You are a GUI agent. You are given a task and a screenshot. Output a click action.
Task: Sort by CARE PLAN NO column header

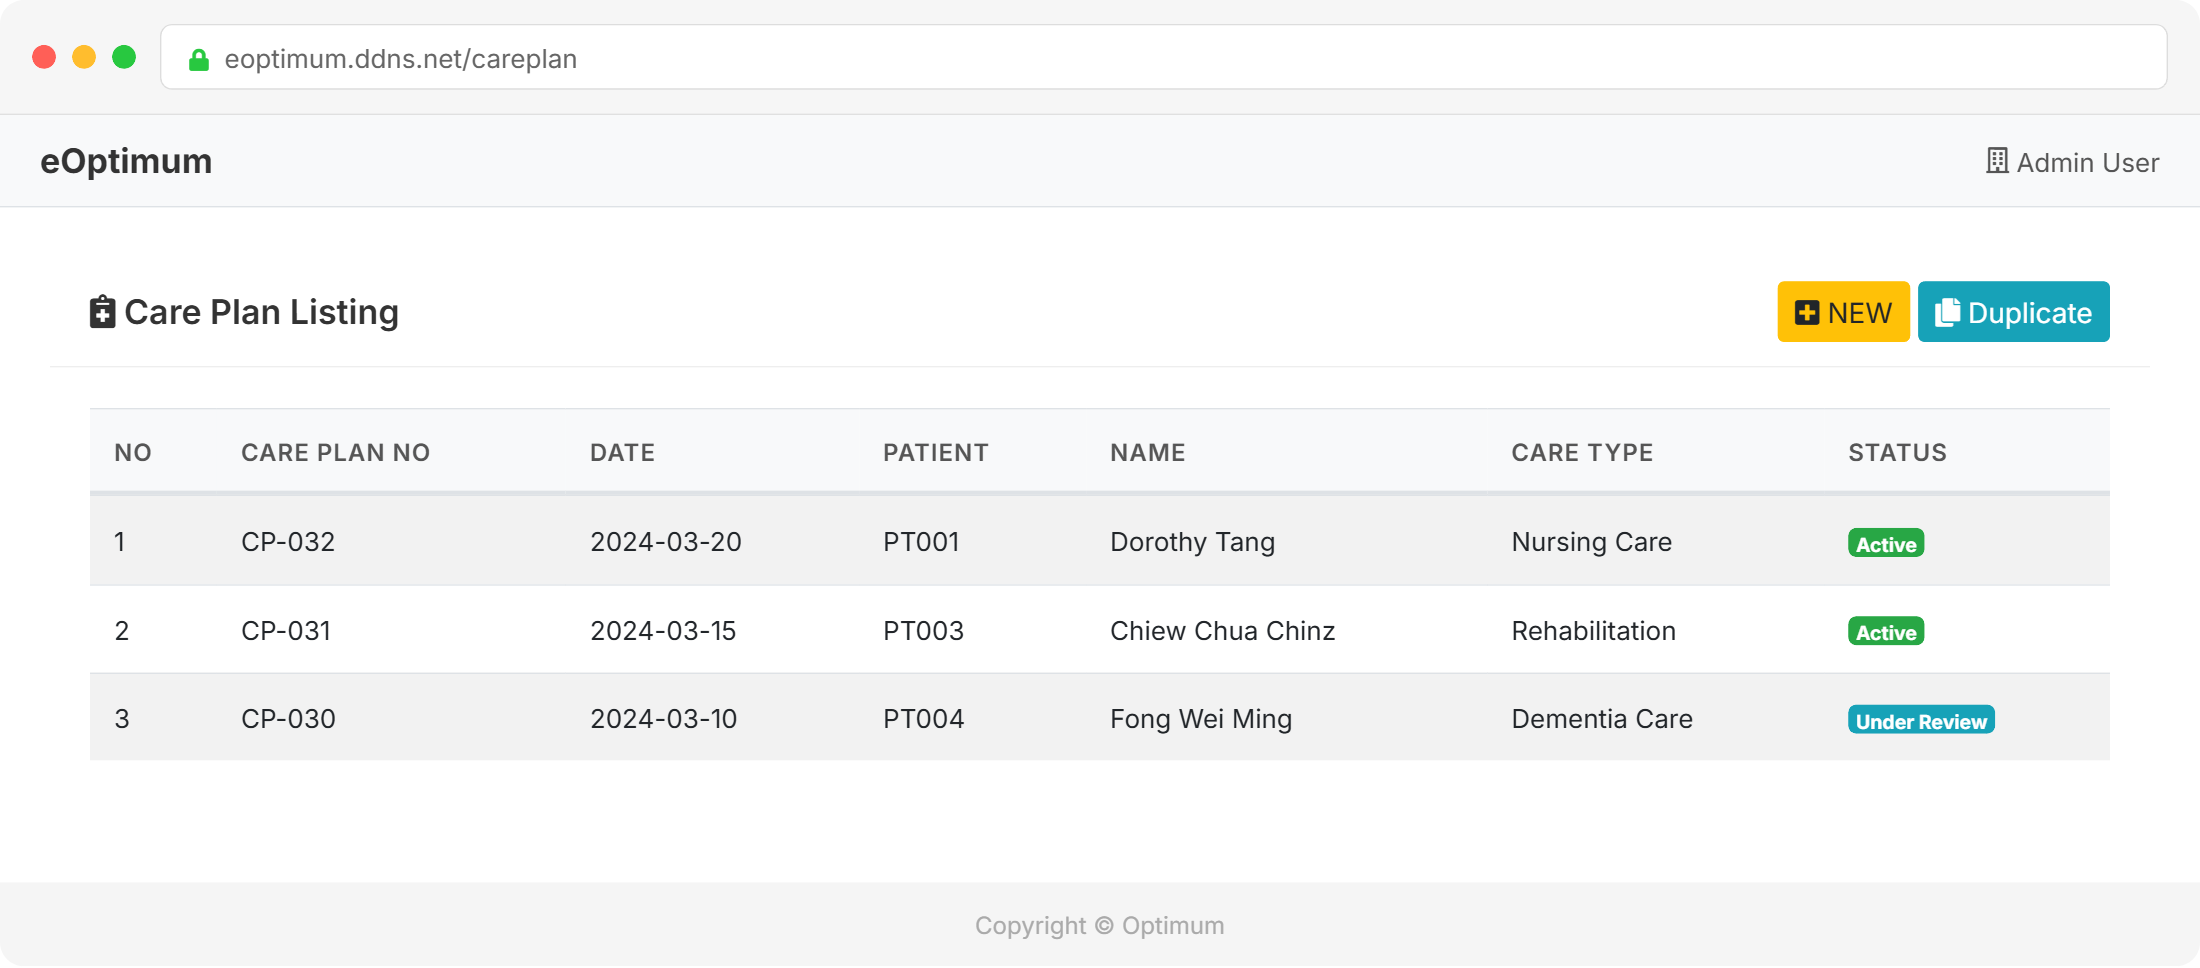tap(335, 453)
